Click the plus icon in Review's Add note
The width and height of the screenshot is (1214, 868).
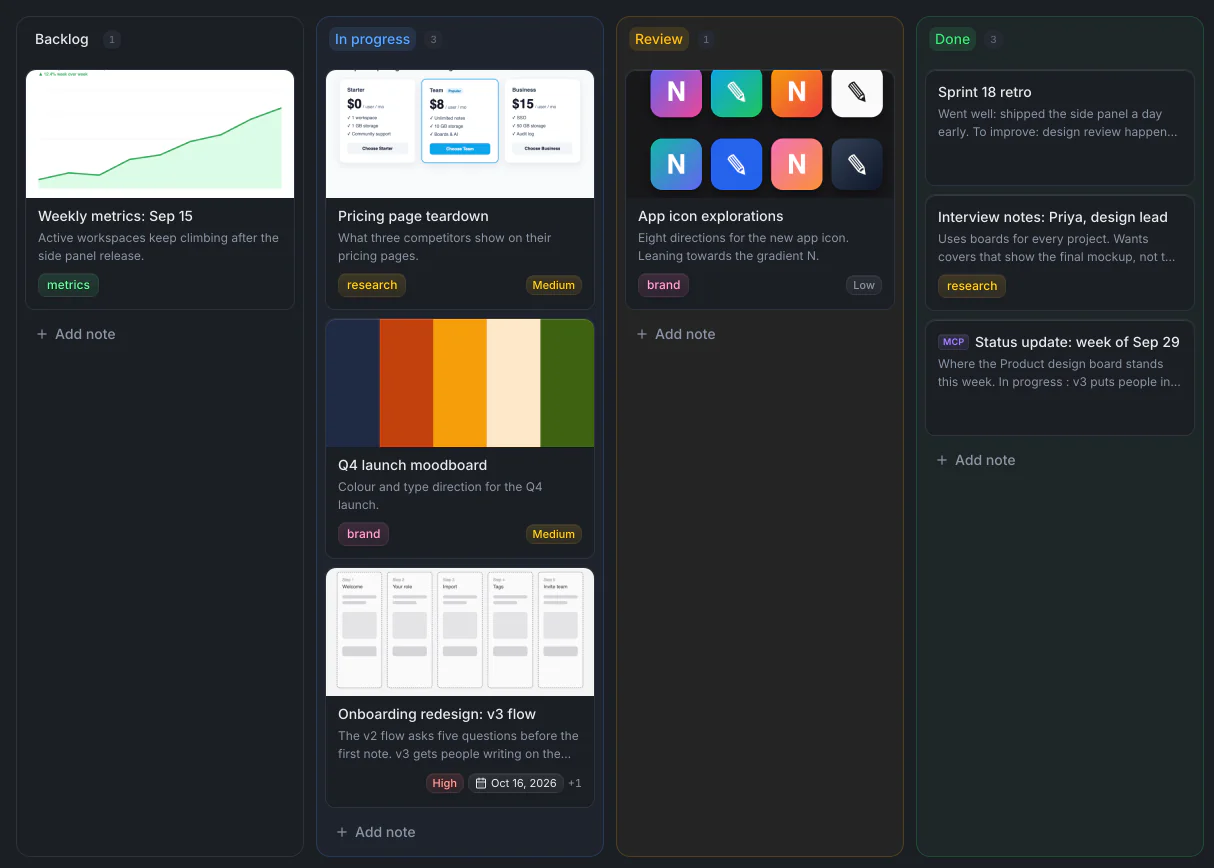pos(642,334)
